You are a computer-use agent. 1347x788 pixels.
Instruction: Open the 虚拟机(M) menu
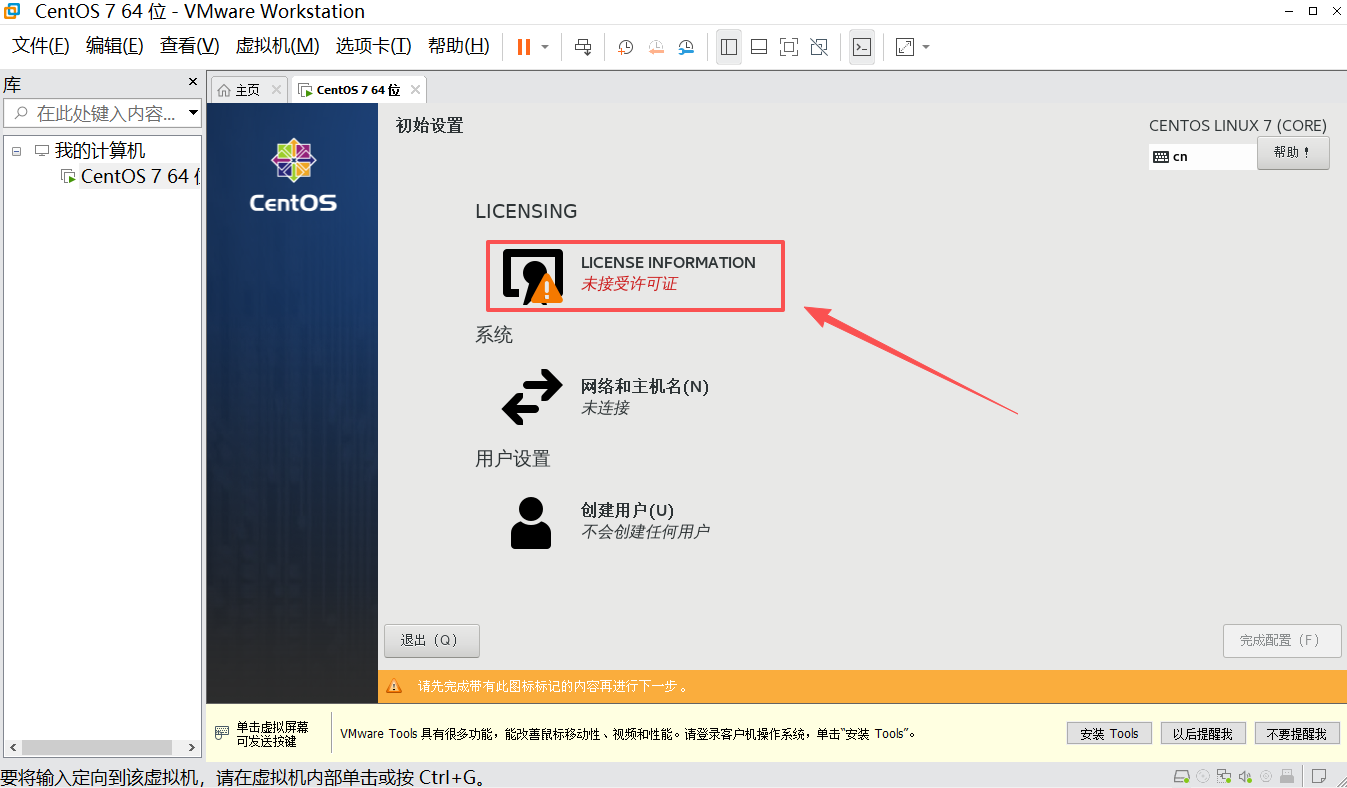point(278,46)
